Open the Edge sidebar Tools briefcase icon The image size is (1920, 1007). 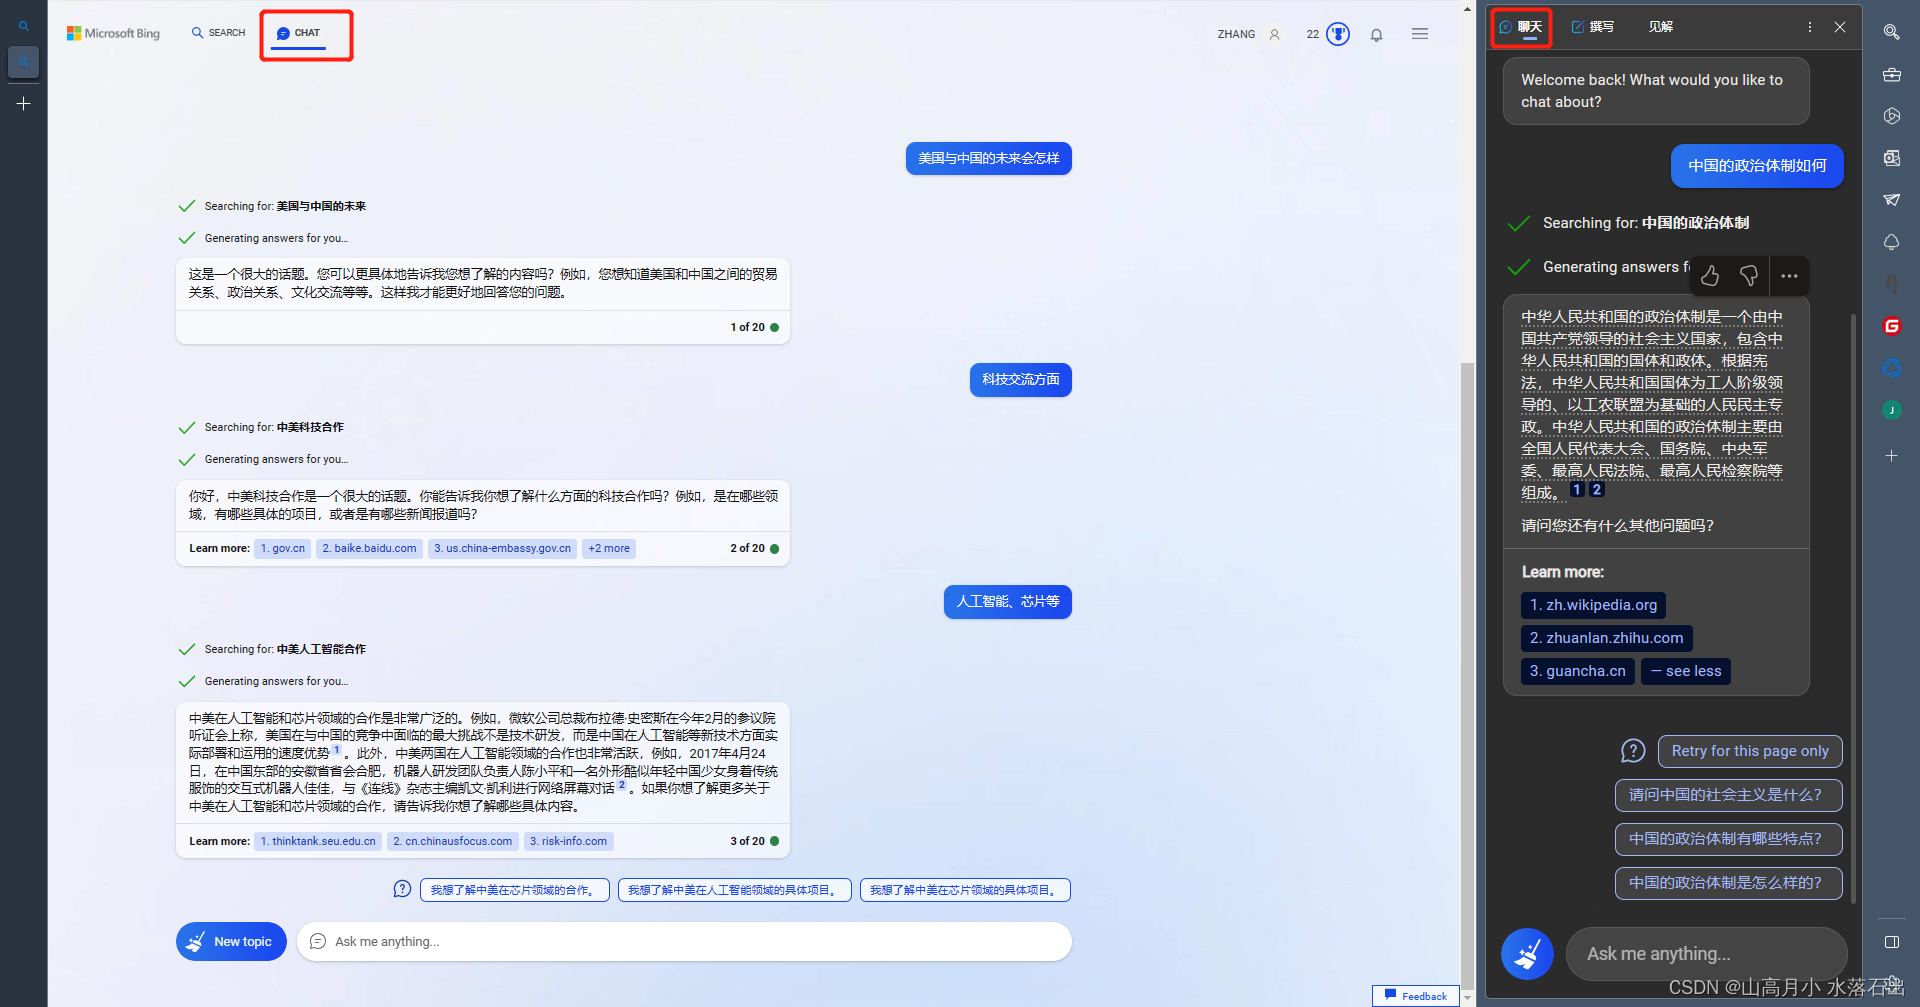[1891, 74]
